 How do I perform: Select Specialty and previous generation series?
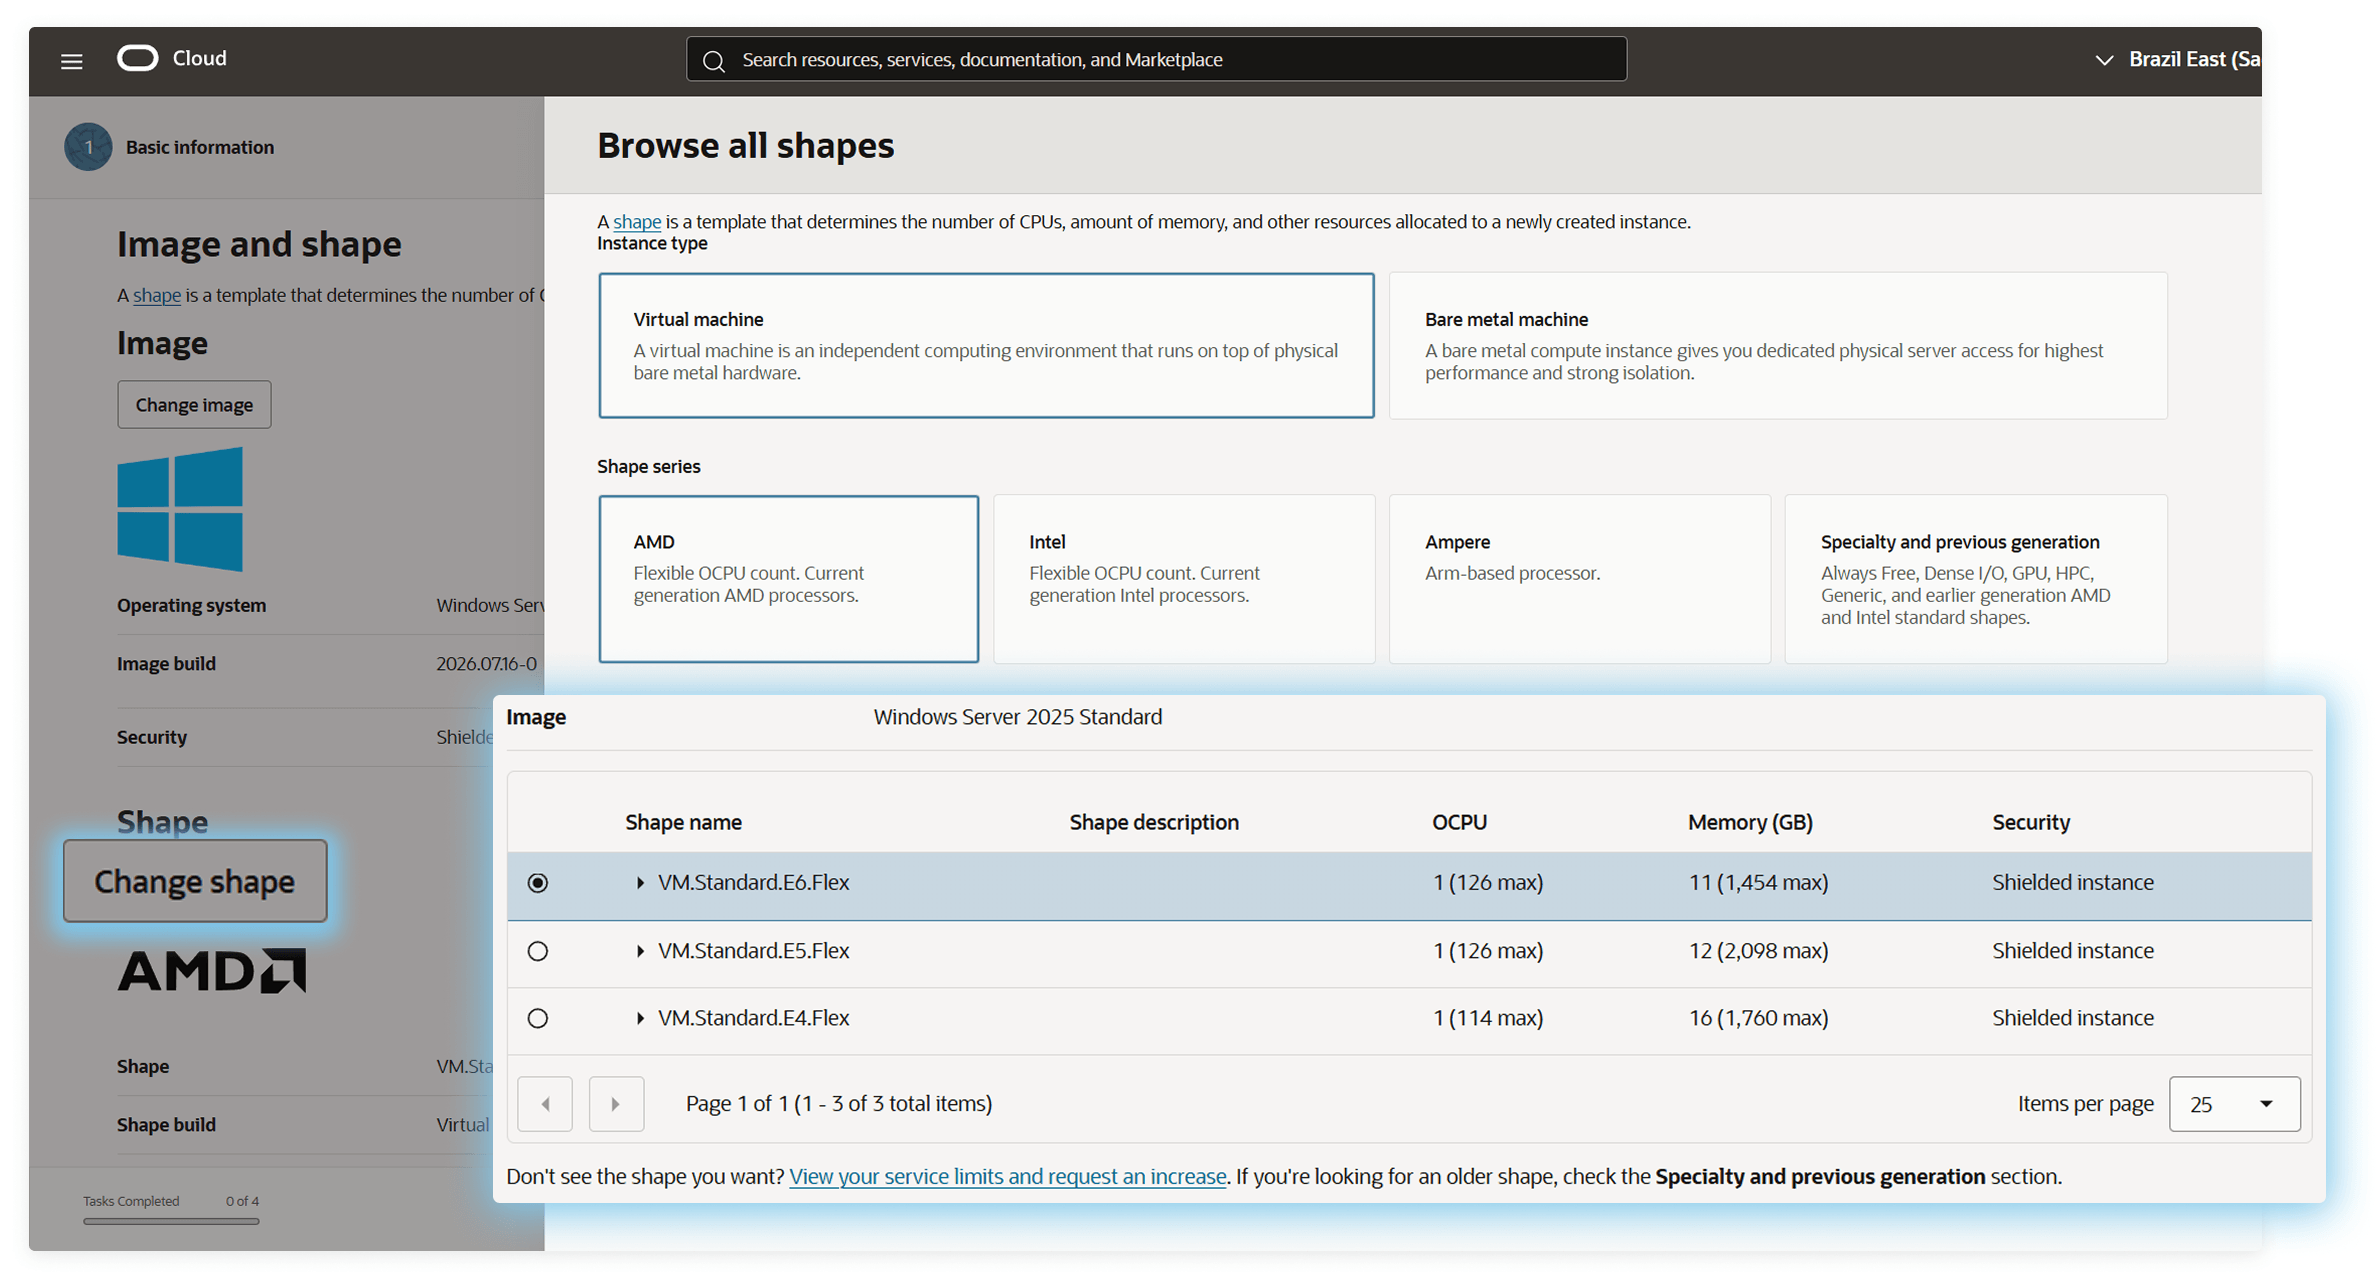pyautogui.click(x=1976, y=579)
